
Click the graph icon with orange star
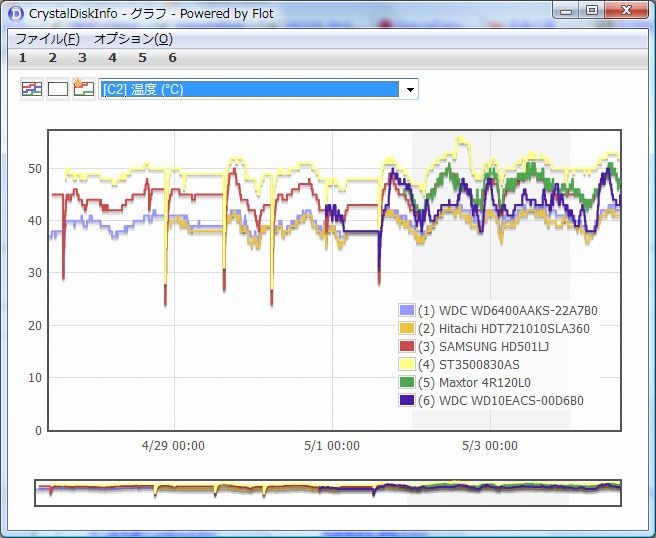(84, 89)
